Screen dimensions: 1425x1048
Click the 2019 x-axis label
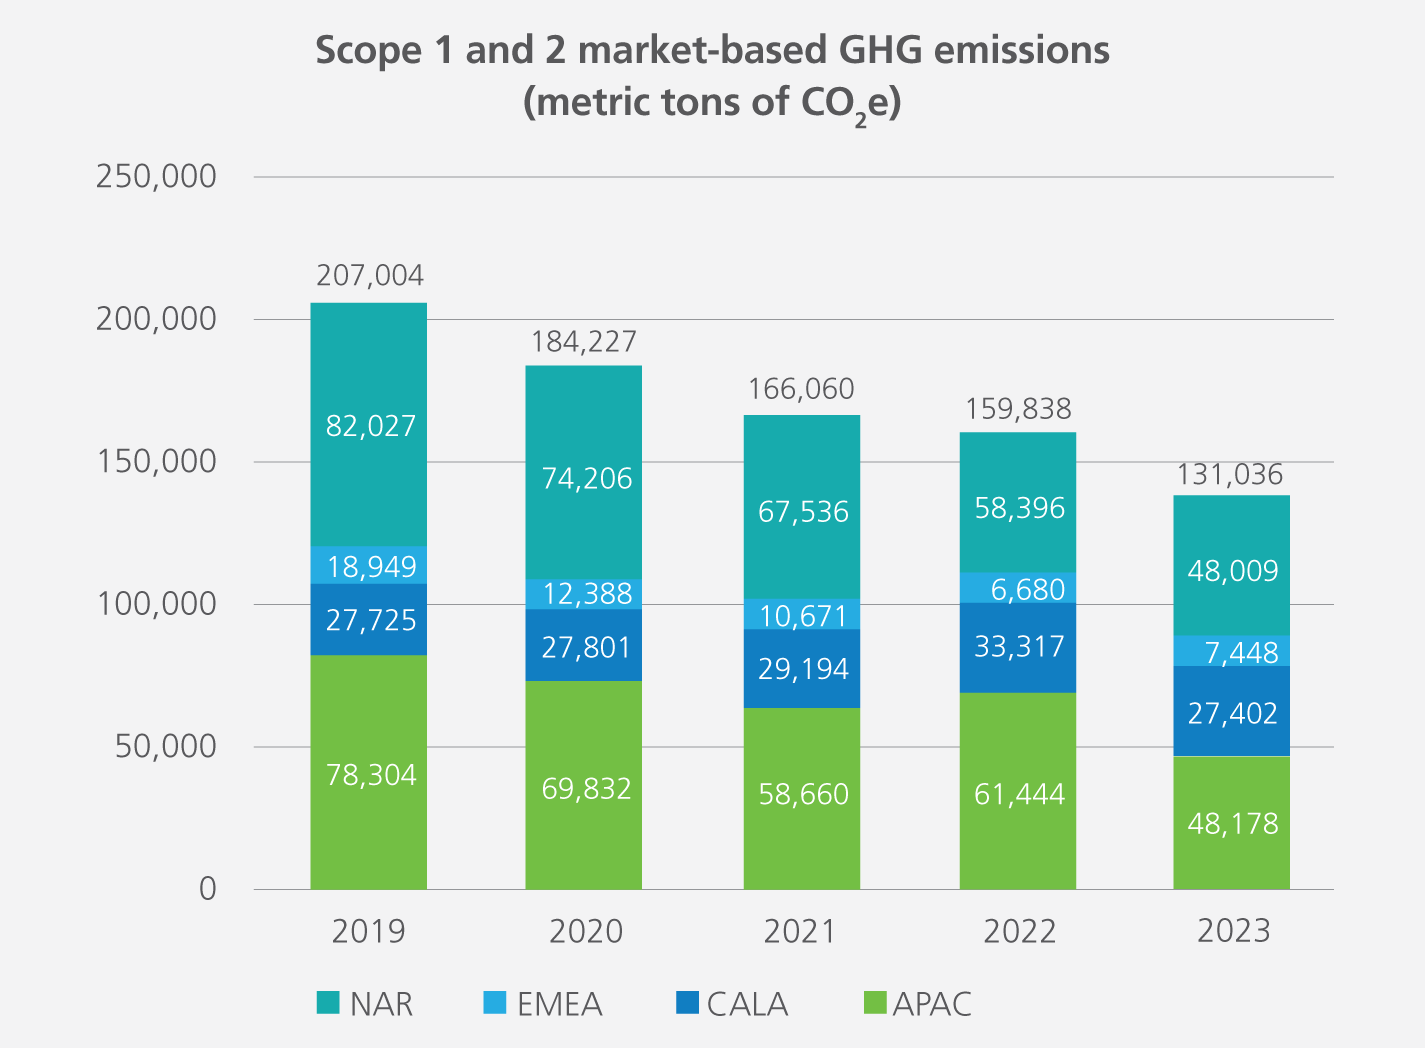369,931
